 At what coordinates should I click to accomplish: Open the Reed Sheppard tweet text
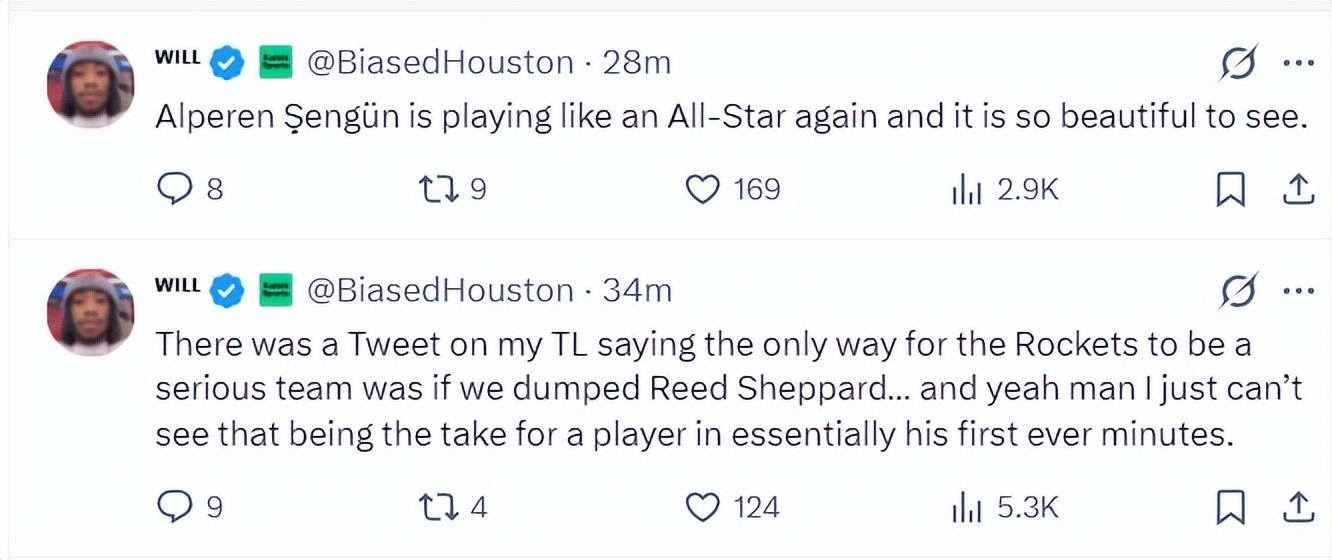pyautogui.click(x=700, y=390)
